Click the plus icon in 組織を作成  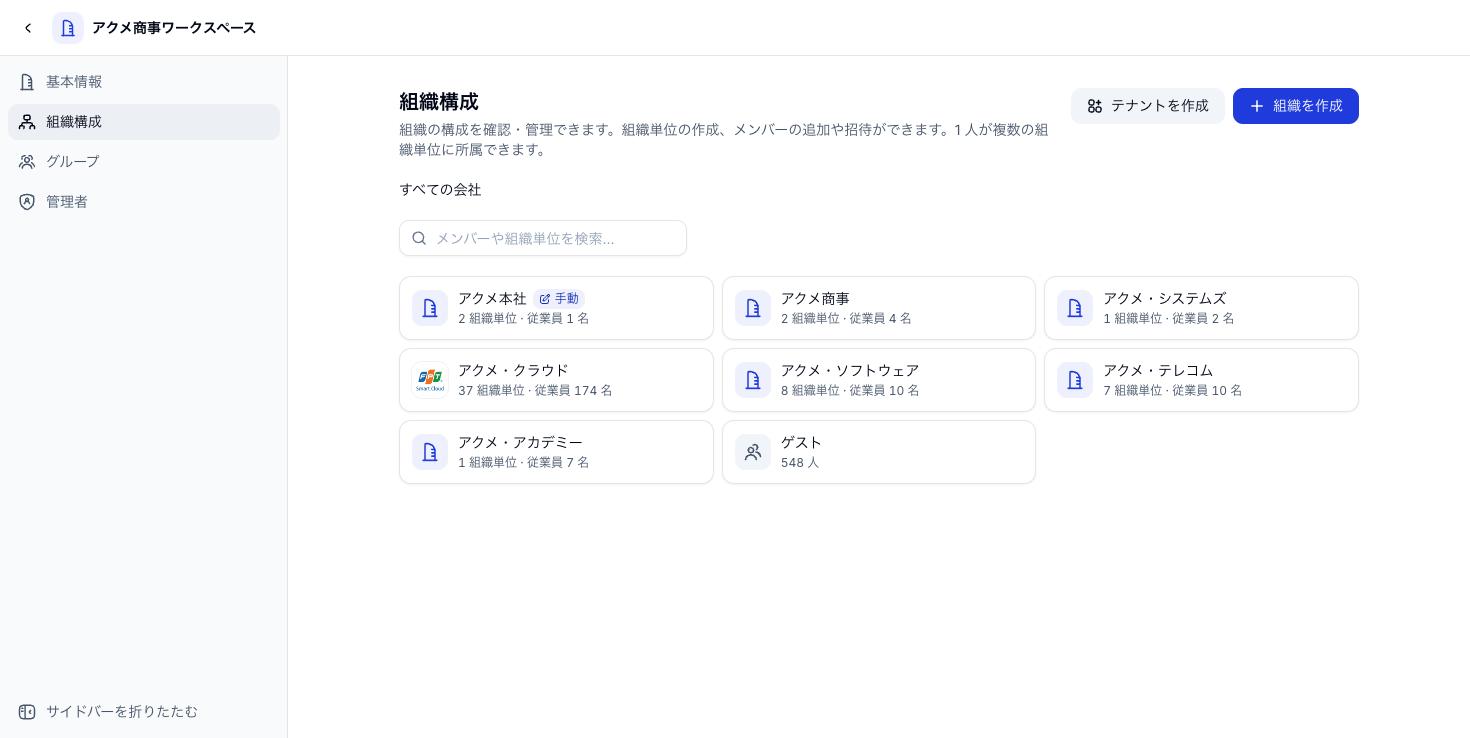point(1257,106)
